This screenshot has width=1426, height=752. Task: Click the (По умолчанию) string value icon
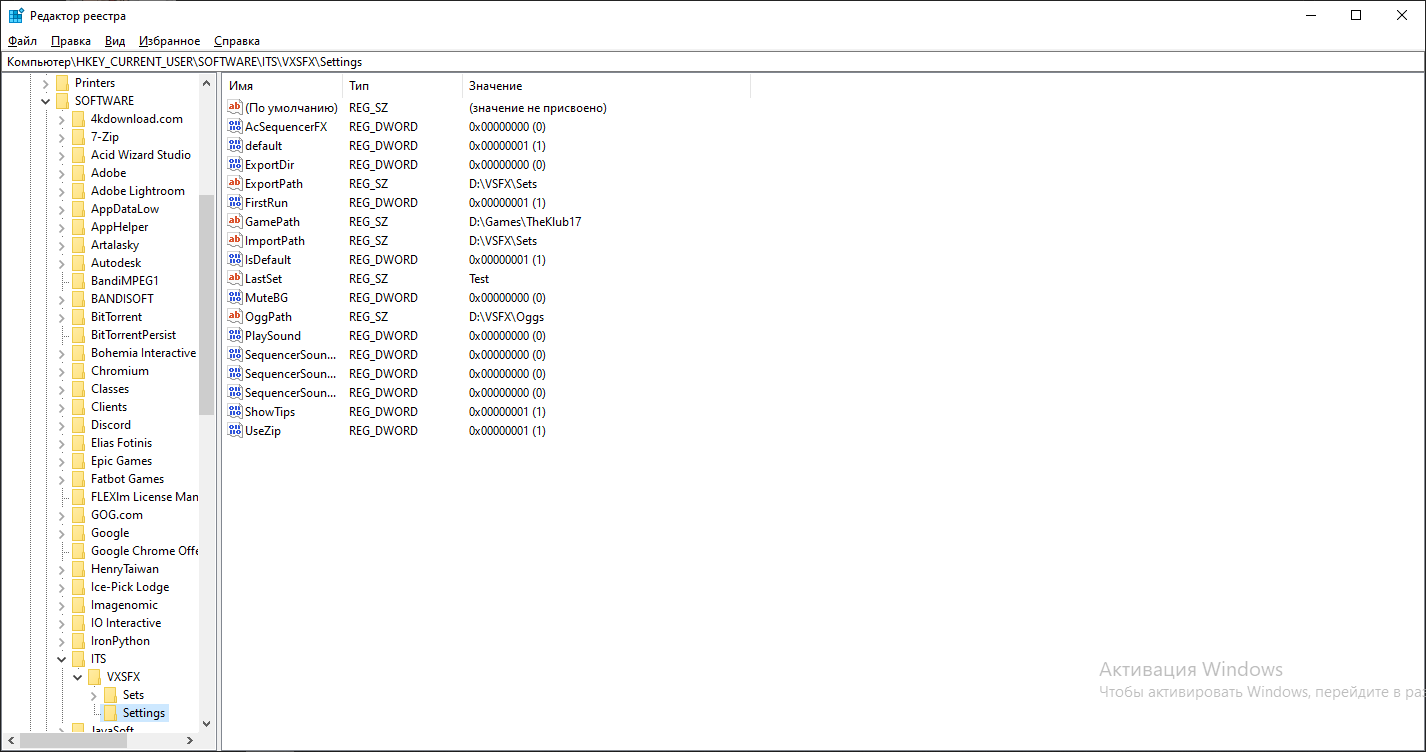pyautogui.click(x=235, y=108)
